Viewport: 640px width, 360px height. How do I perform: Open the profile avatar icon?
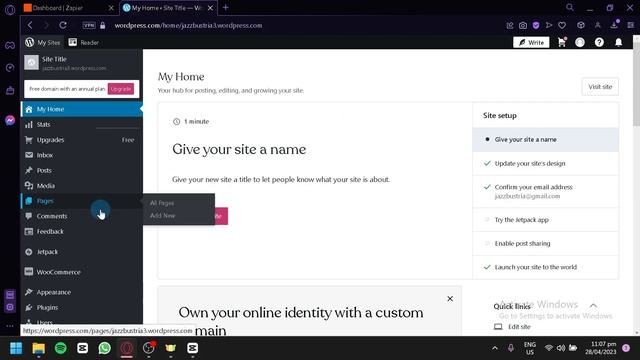(580, 42)
